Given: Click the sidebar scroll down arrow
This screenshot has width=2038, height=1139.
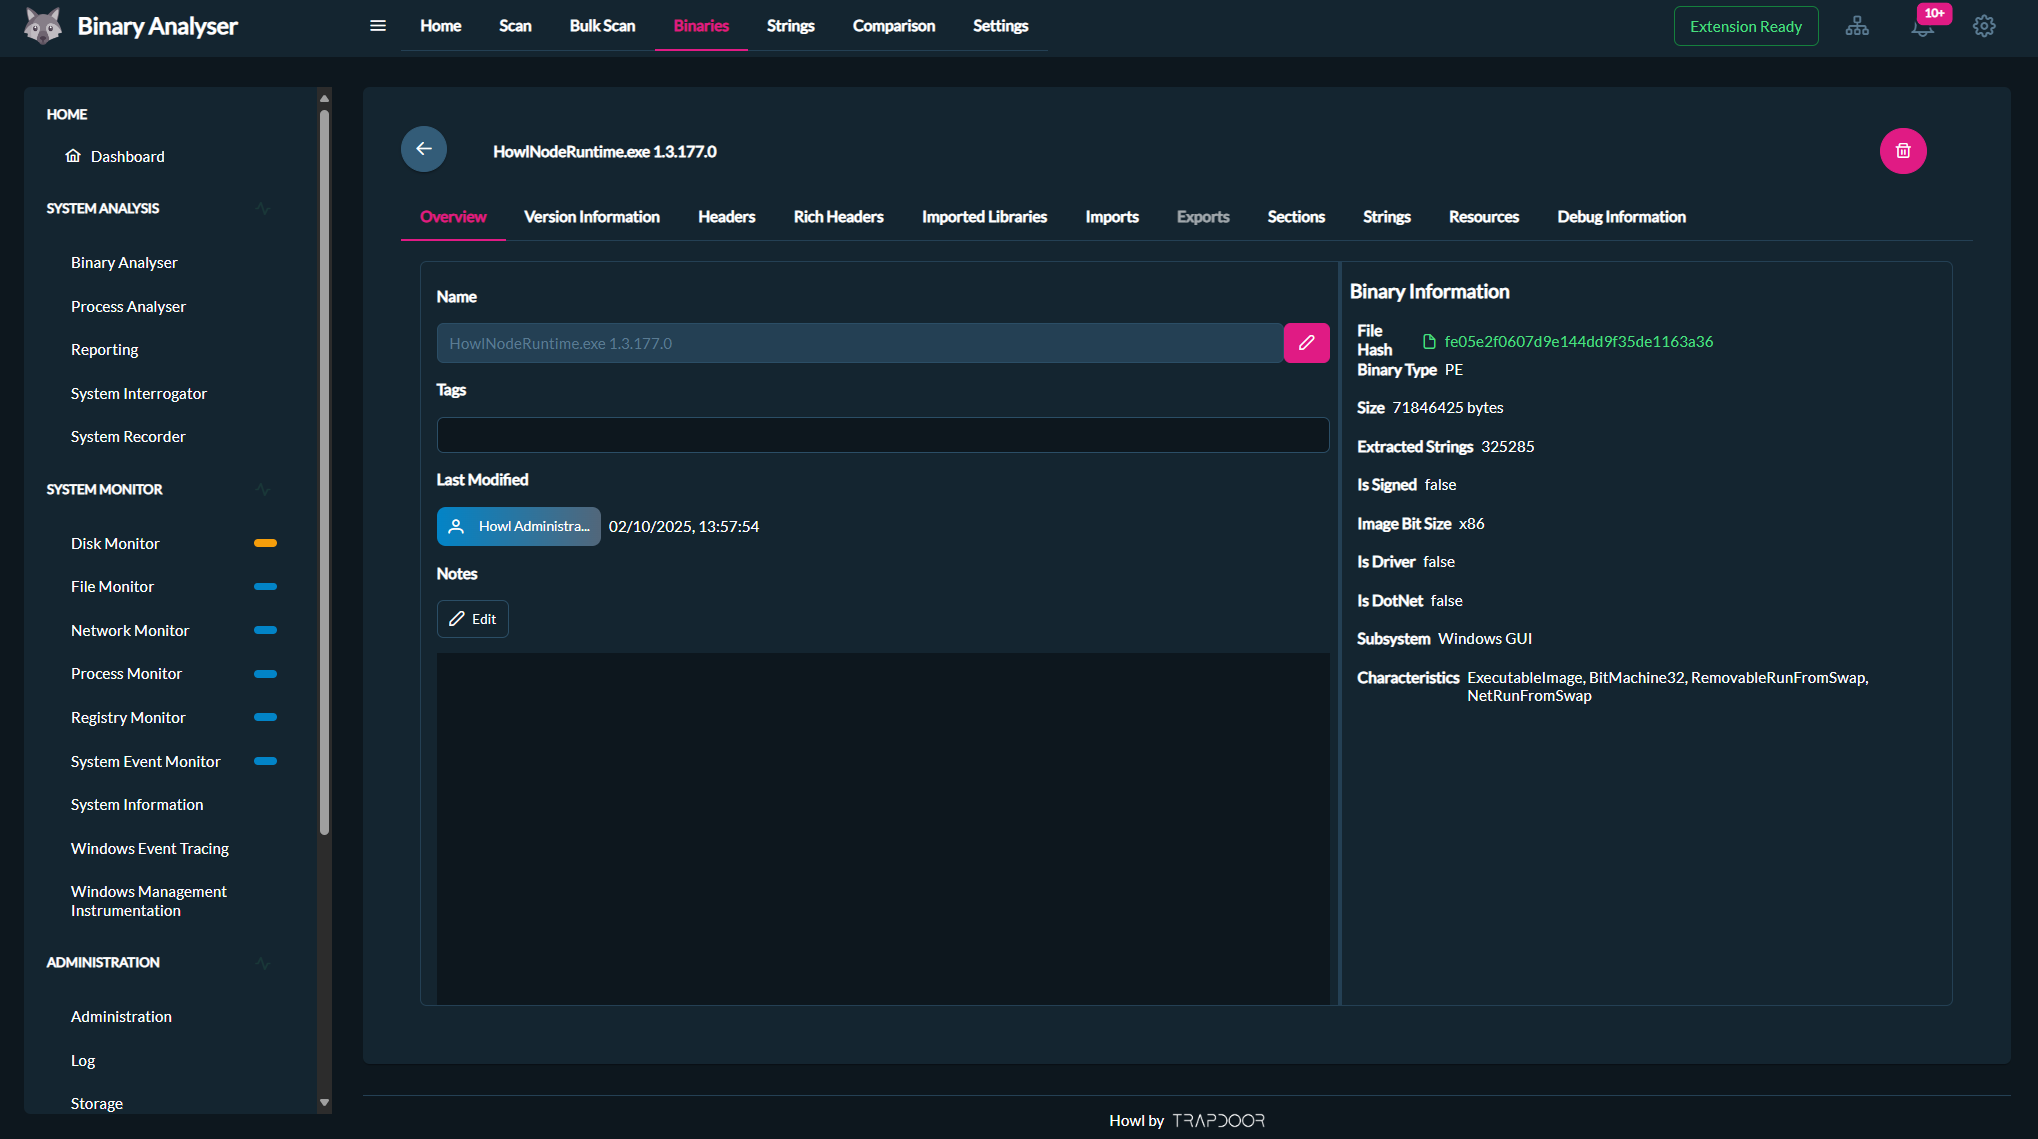Looking at the screenshot, I should click(324, 1102).
